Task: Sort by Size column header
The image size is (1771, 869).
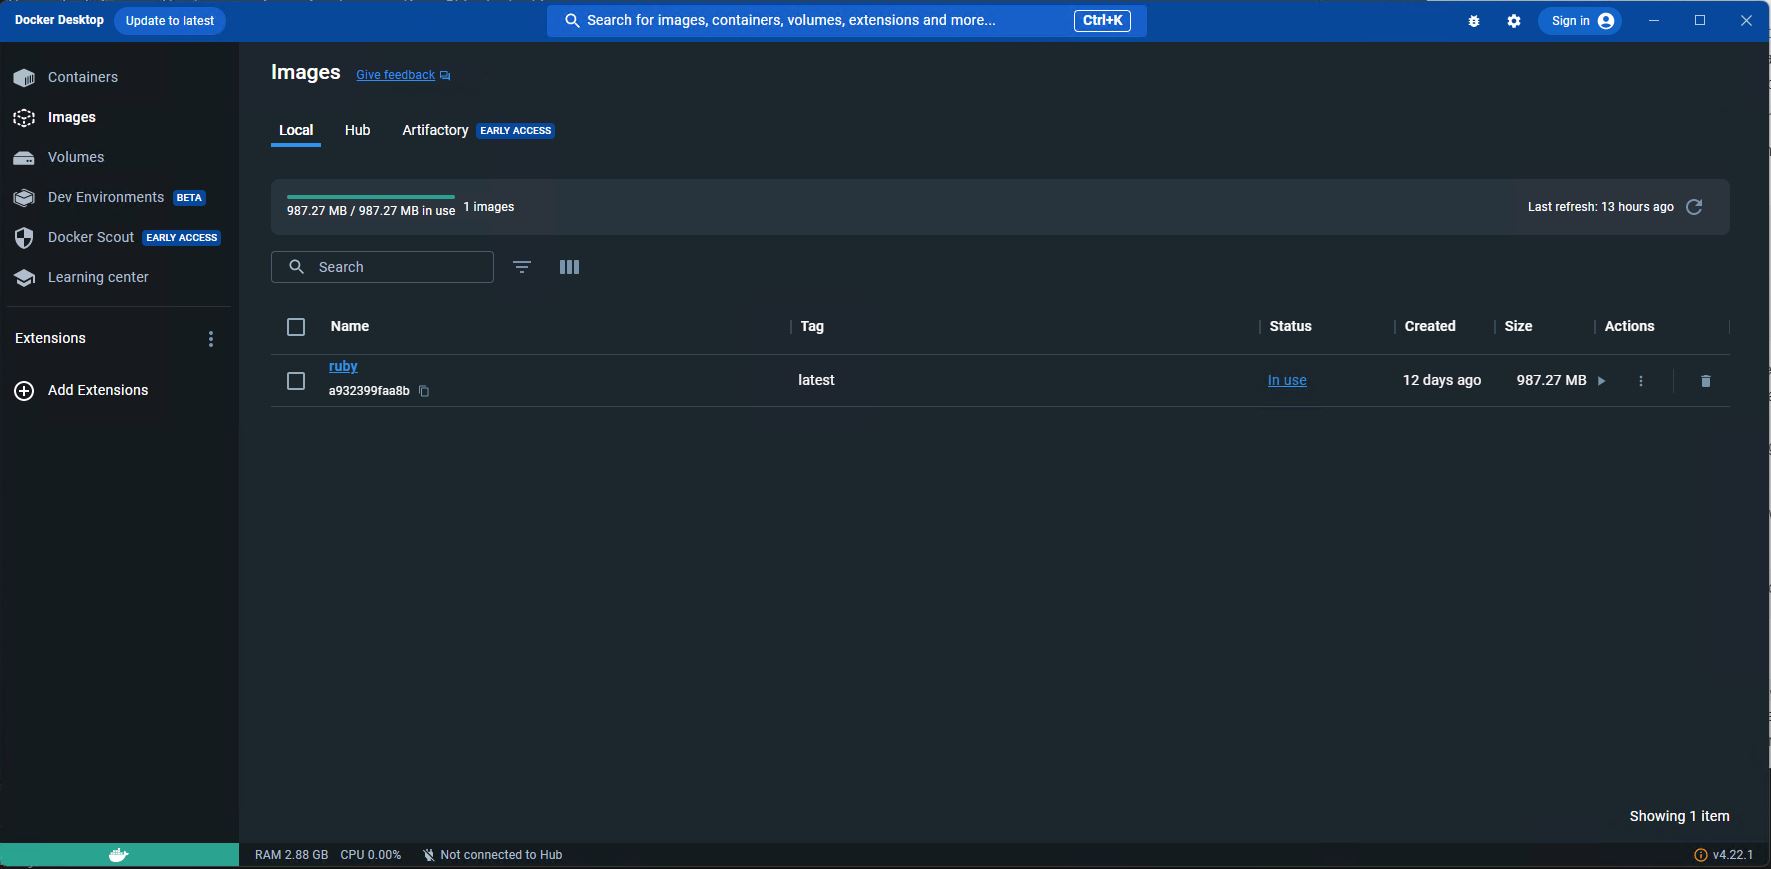Action: coord(1518,326)
